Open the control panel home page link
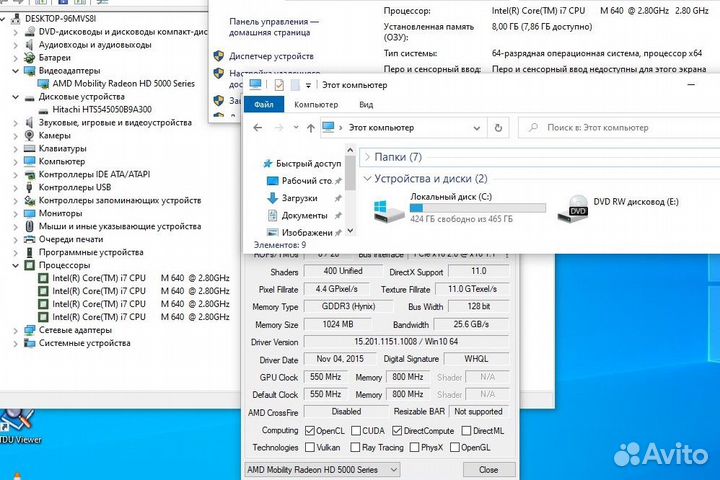Viewport: 720px width, 480px height. pyautogui.click(x=274, y=27)
